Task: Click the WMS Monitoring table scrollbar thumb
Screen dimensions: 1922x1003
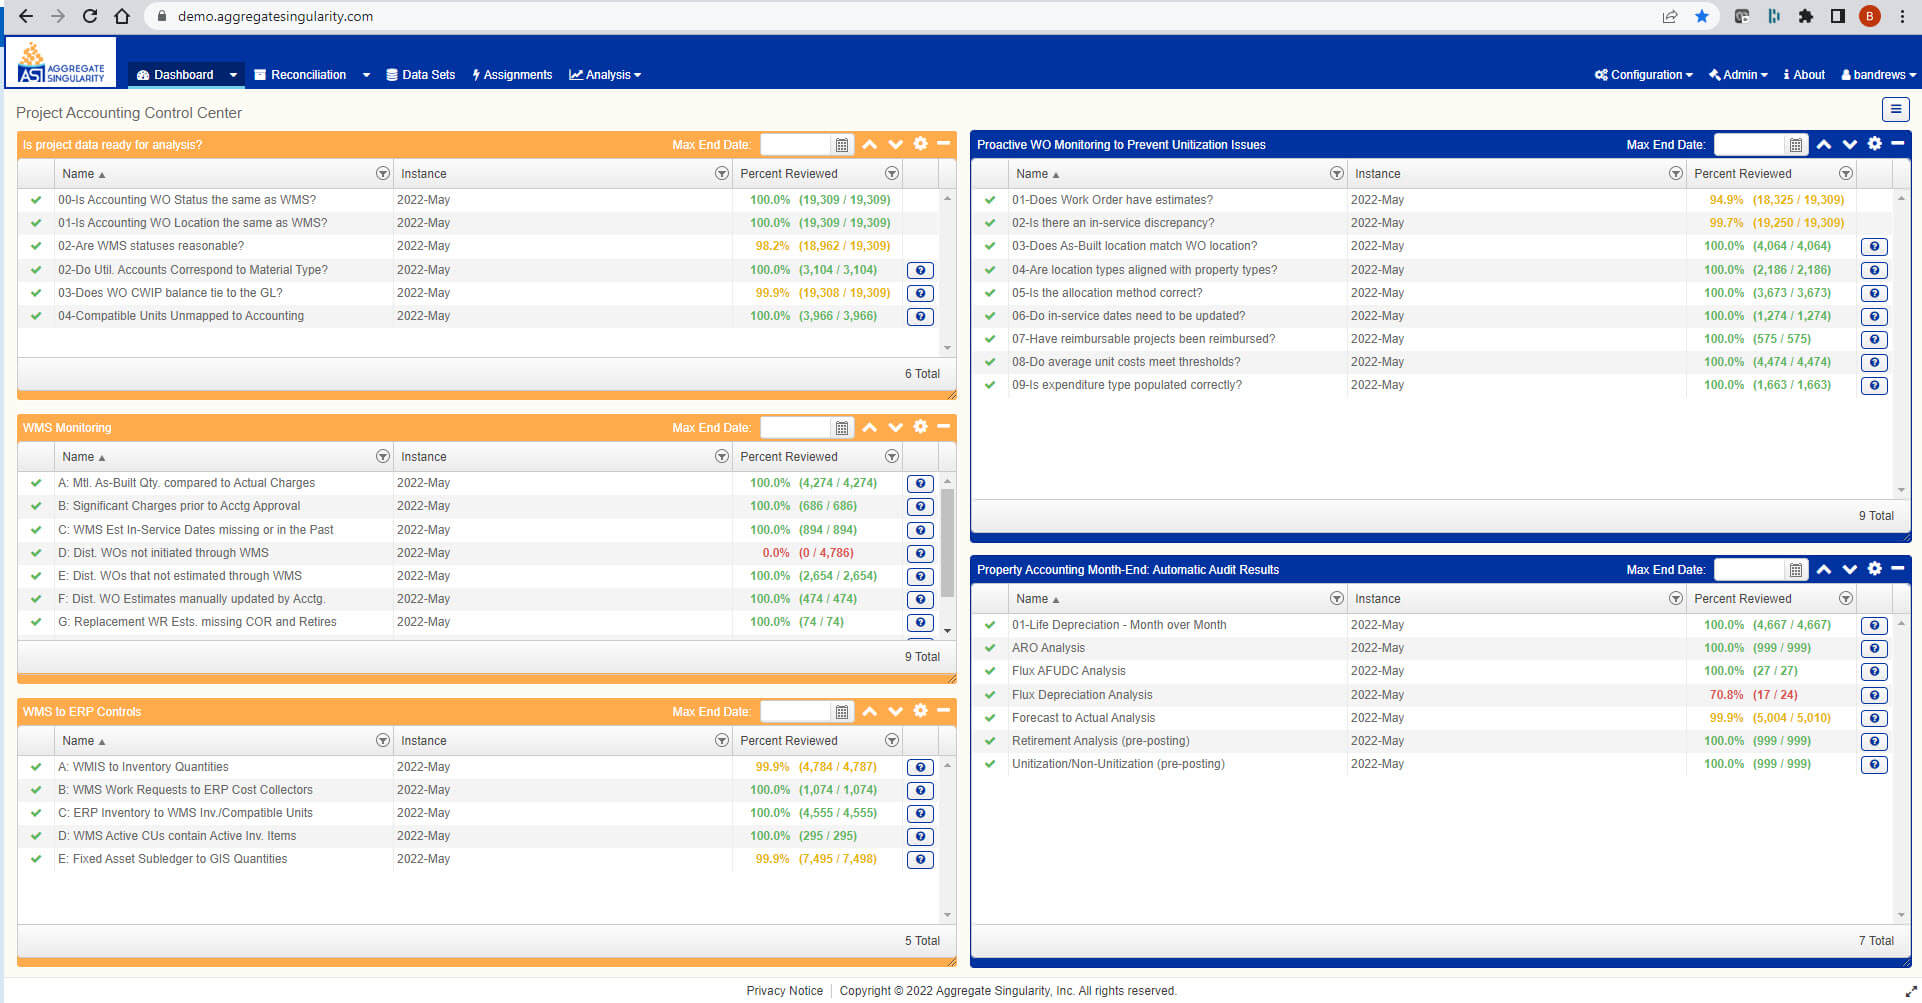Action: (x=947, y=542)
